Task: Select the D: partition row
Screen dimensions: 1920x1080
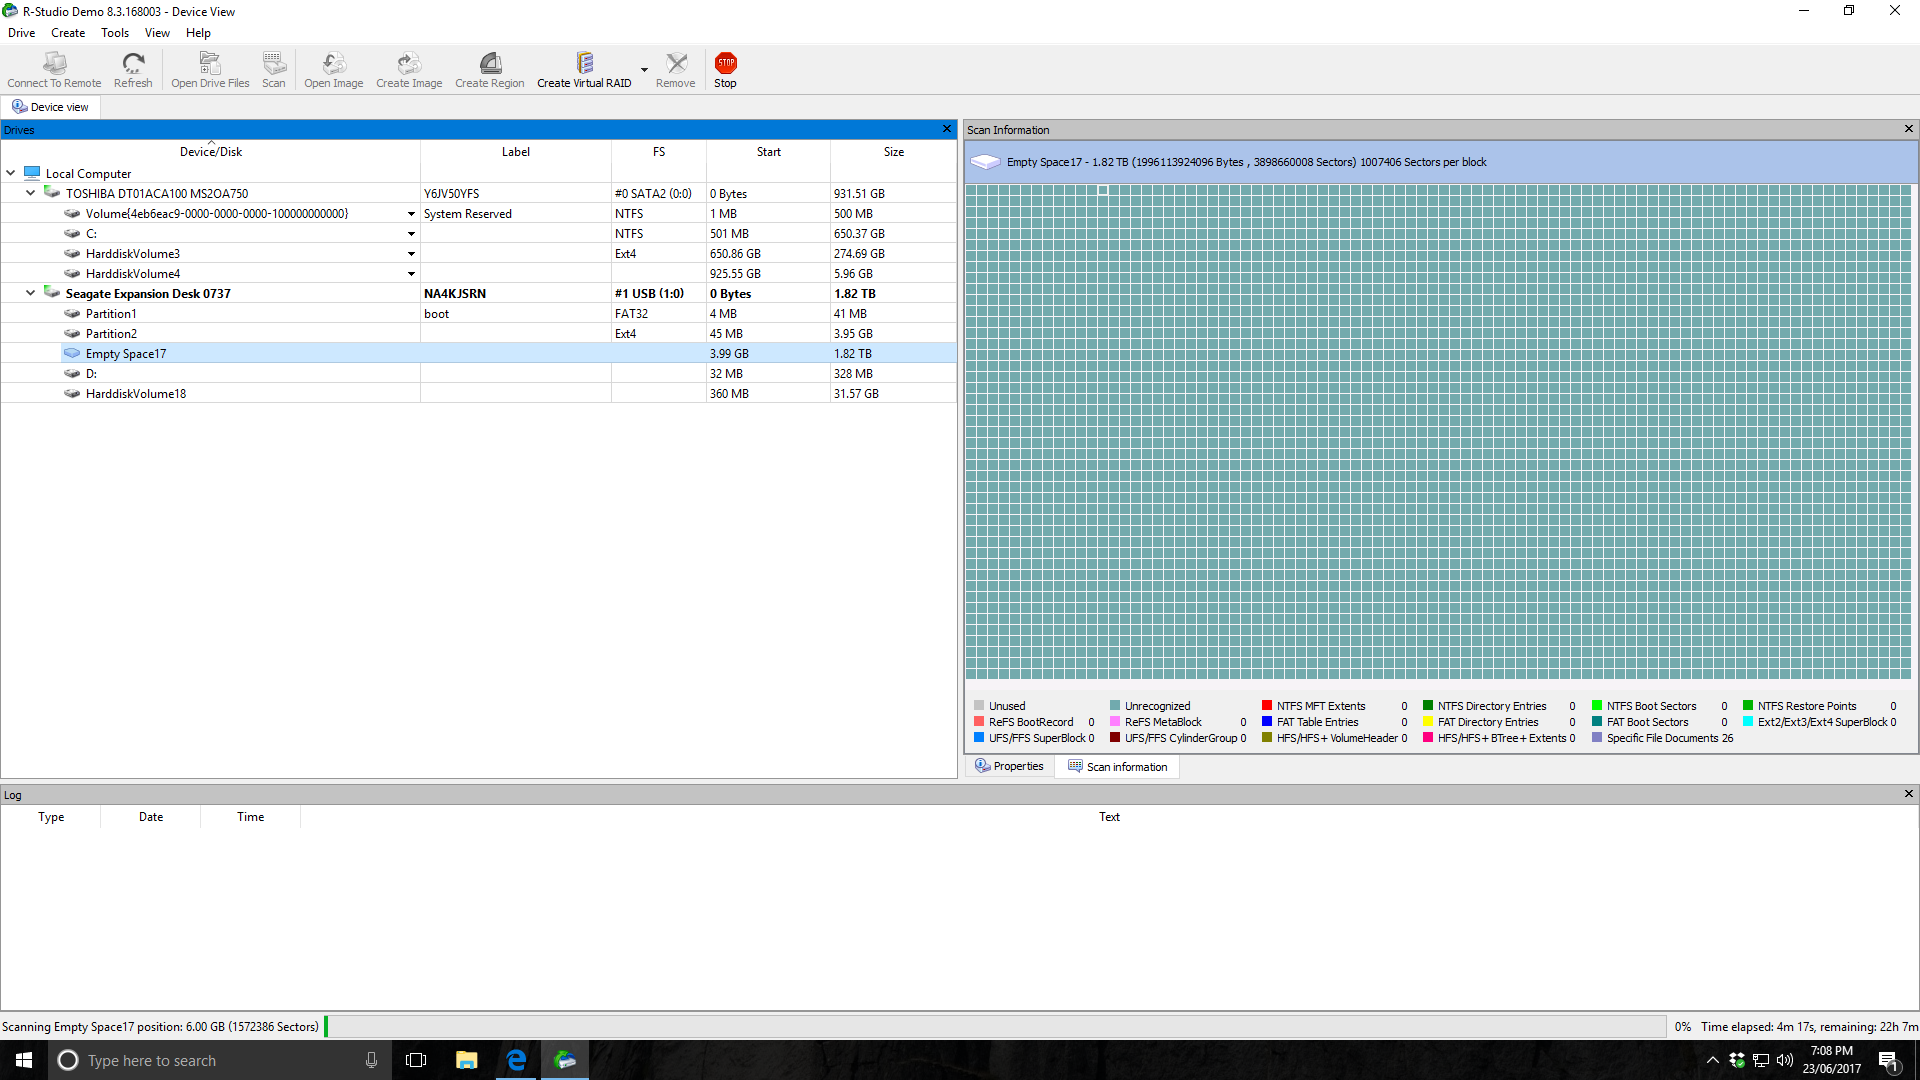Action: (478, 374)
